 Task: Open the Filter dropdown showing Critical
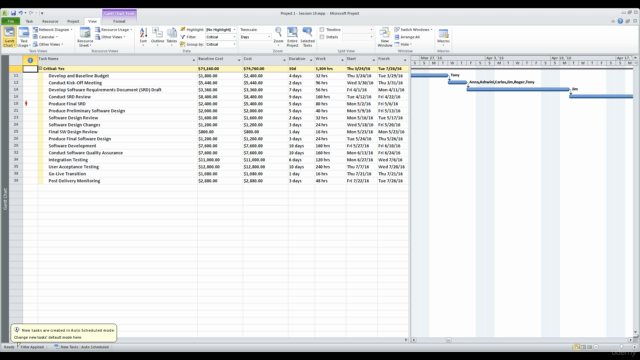coord(234,37)
